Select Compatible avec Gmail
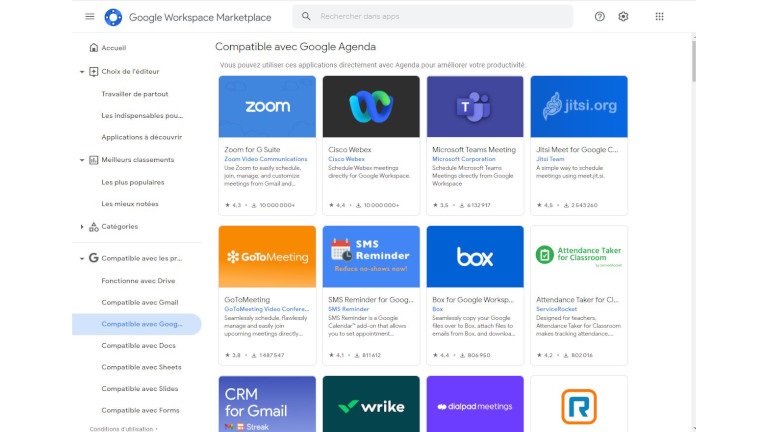The height and width of the screenshot is (432, 768). coord(140,302)
